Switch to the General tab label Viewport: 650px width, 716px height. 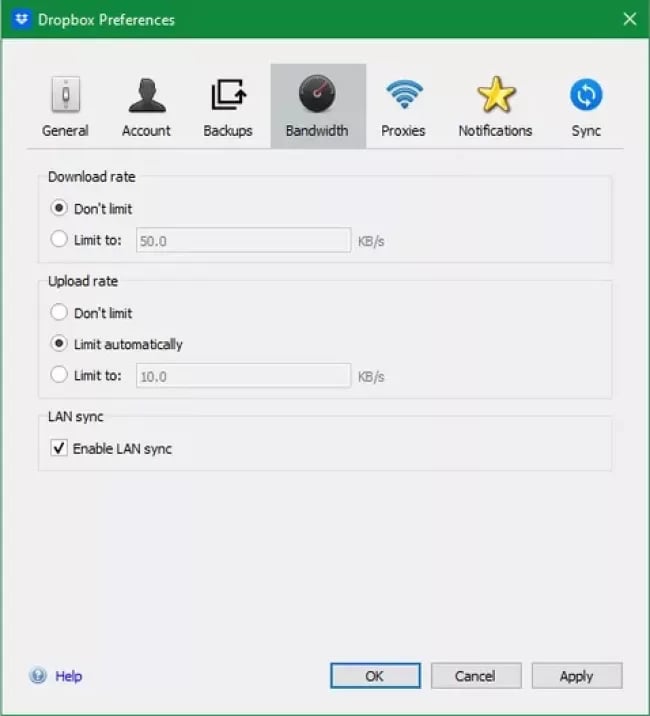click(65, 131)
